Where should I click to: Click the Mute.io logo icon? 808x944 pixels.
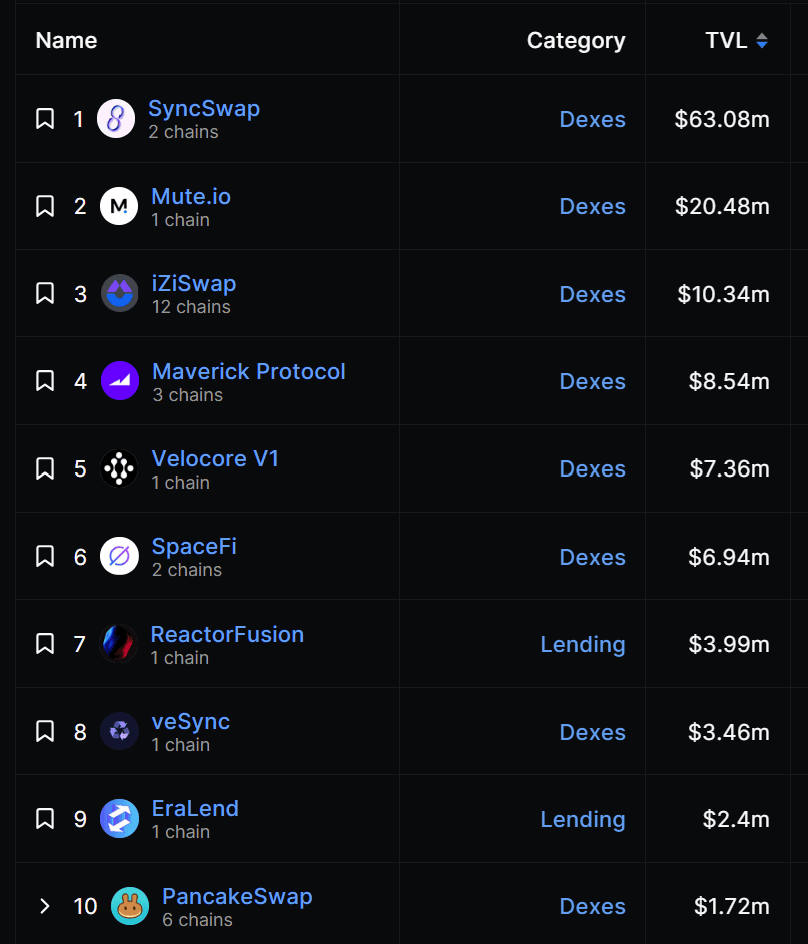coord(119,206)
